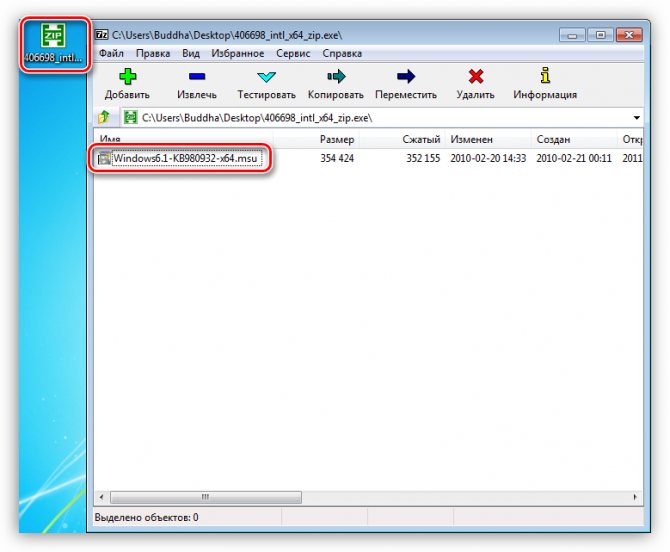Click the status bar text Выделено объектов: 0

click(146, 517)
